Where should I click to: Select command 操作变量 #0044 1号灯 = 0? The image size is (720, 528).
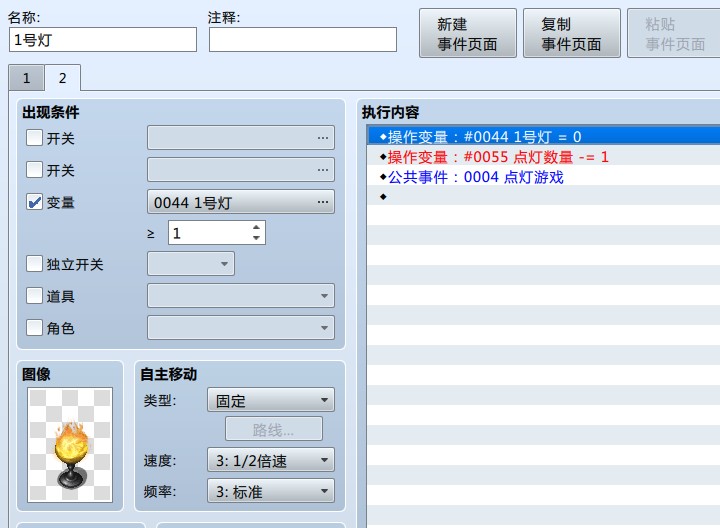pyautogui.click(x=544, y=136)
